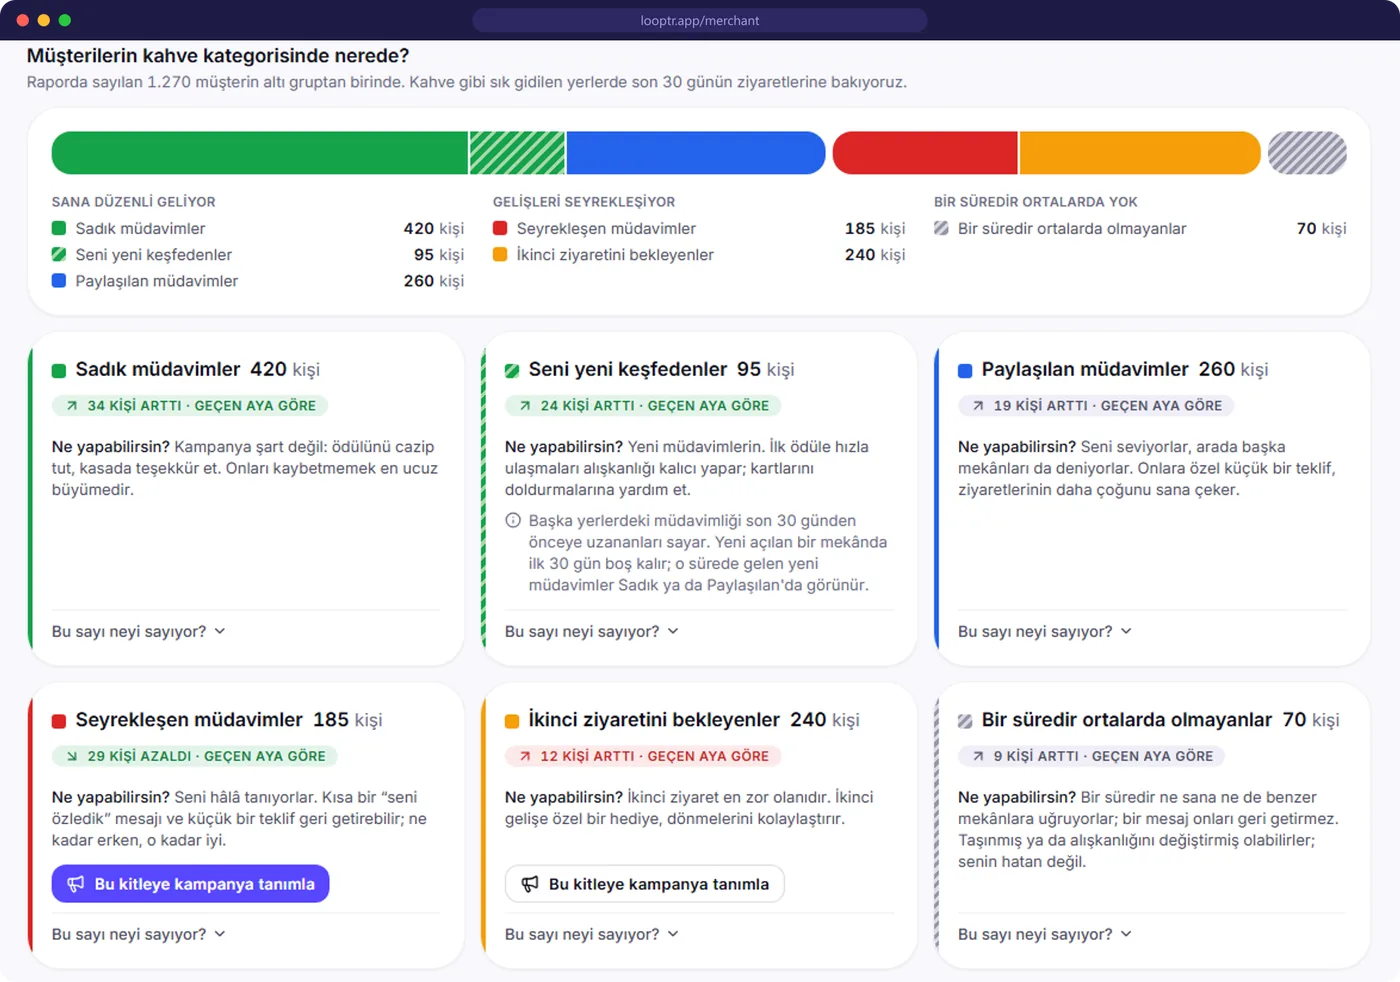Image resolution: width=1400 pixels, height=982 pixels.
Task: Click the looptr.app/merchant address bar
Action: 700,20
